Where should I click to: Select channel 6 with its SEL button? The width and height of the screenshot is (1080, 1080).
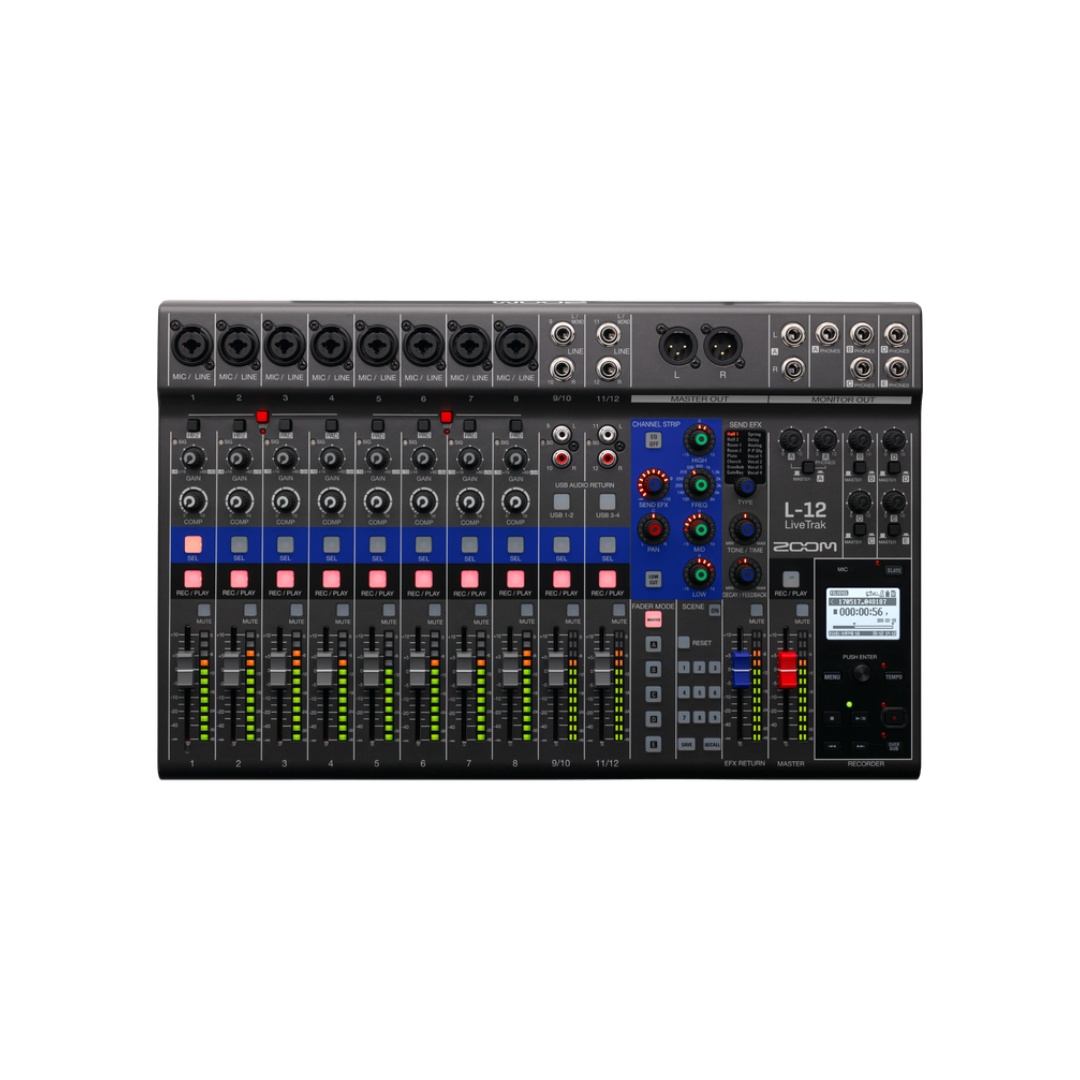[424, 544]
